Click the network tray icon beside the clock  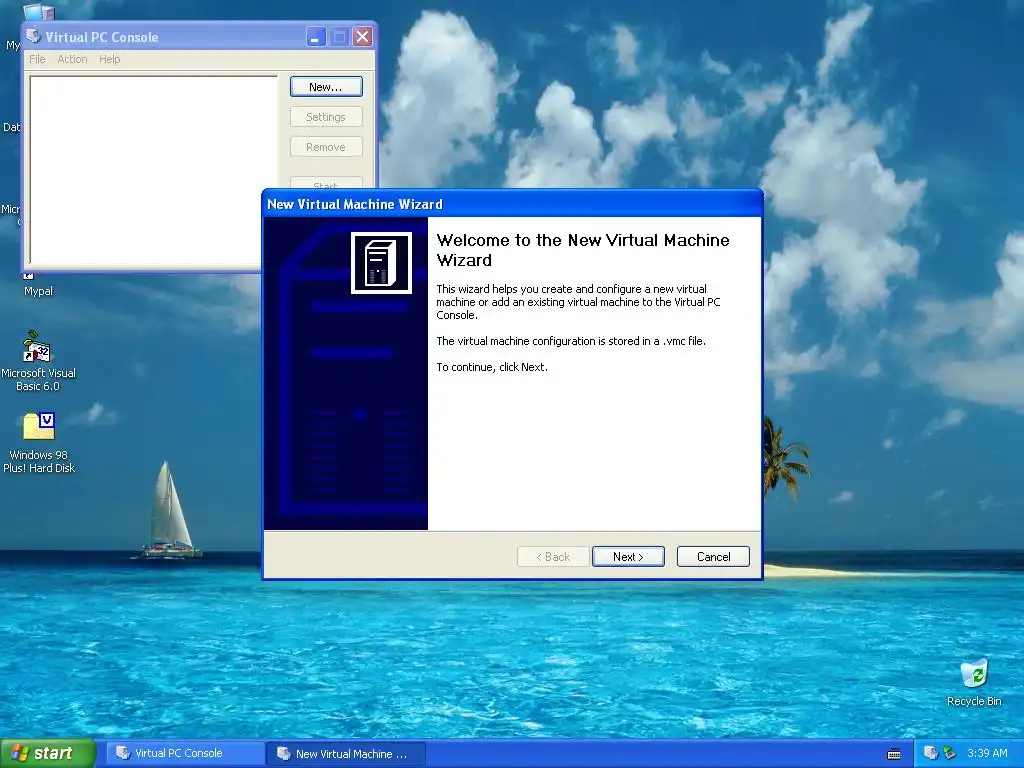point(950,753)
